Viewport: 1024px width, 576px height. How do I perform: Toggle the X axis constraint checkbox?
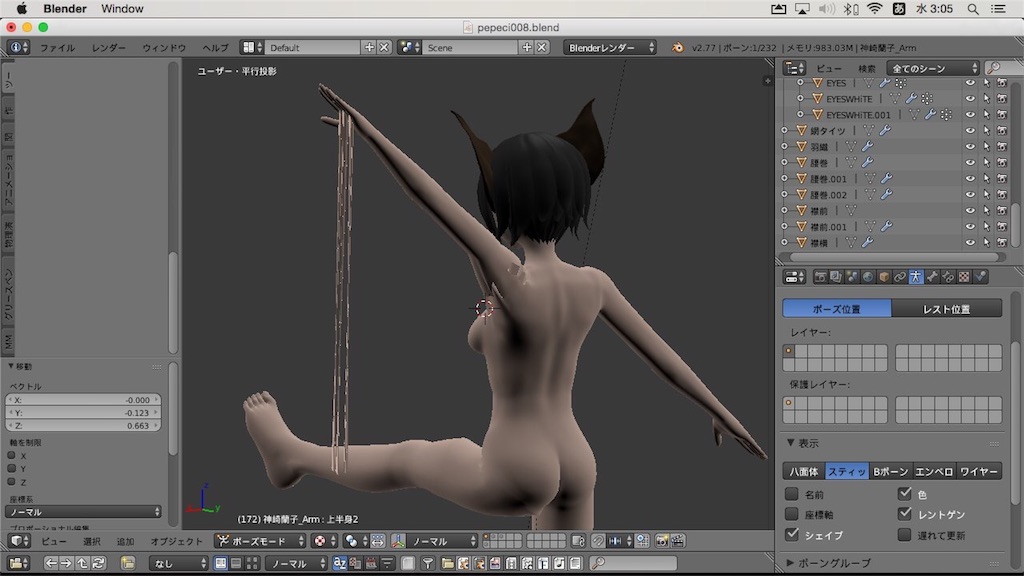pos(11,455)
